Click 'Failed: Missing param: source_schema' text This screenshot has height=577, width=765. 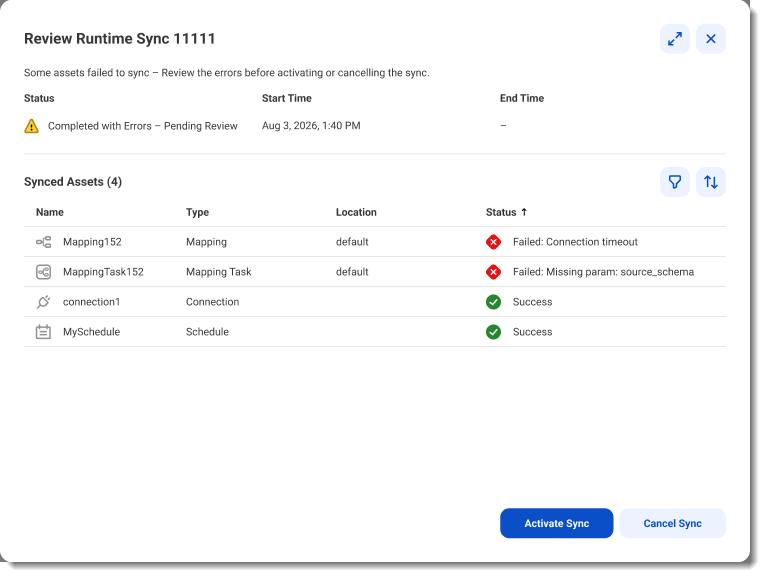click(x=603, y=272)
